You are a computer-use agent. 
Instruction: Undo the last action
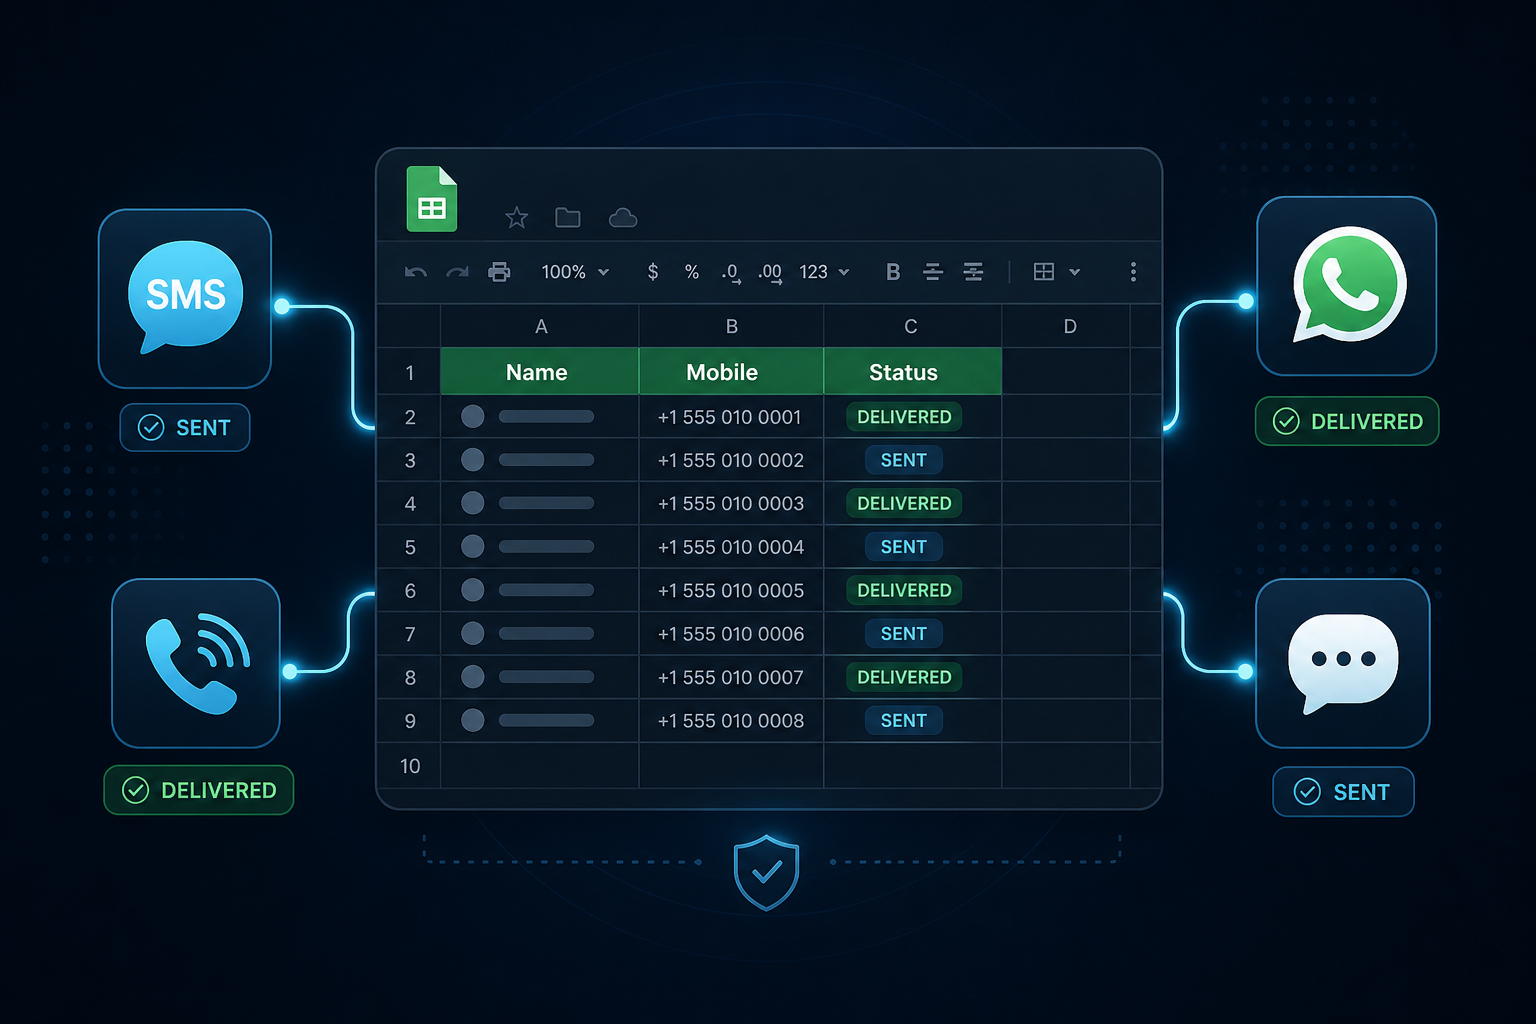[x=416, y=272]
